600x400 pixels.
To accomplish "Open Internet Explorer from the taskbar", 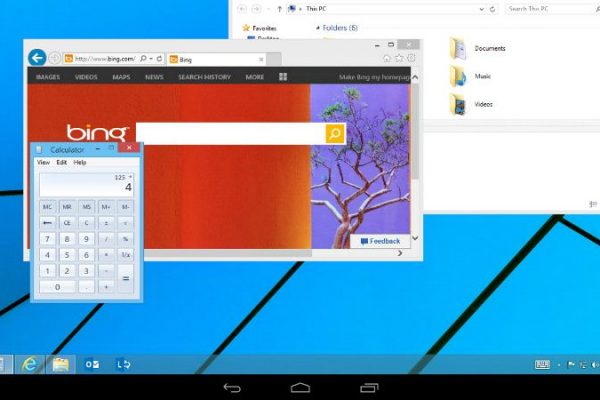I will [30, 364].
